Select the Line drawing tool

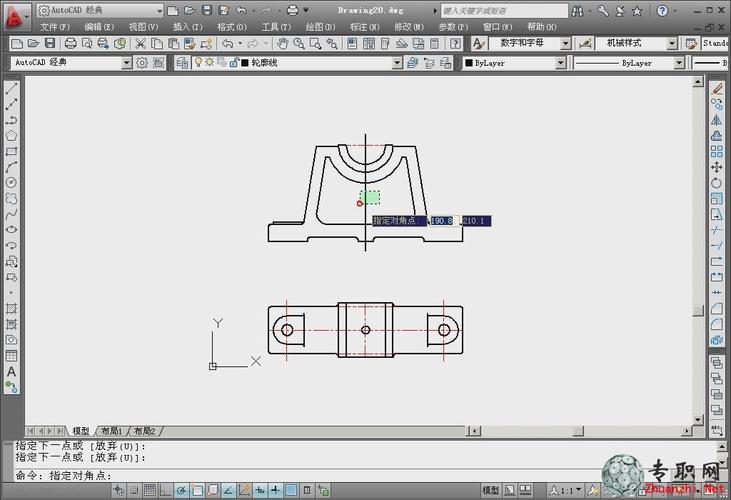(11, 88)
